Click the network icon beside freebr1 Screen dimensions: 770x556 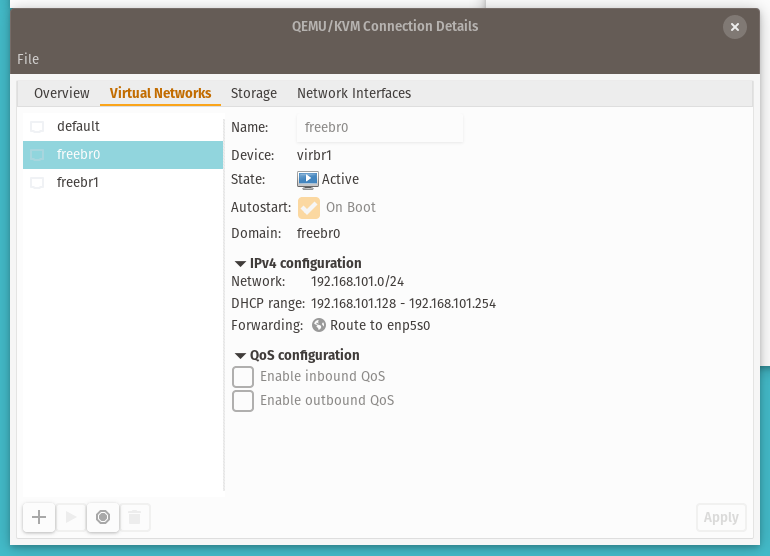[37, 183]
